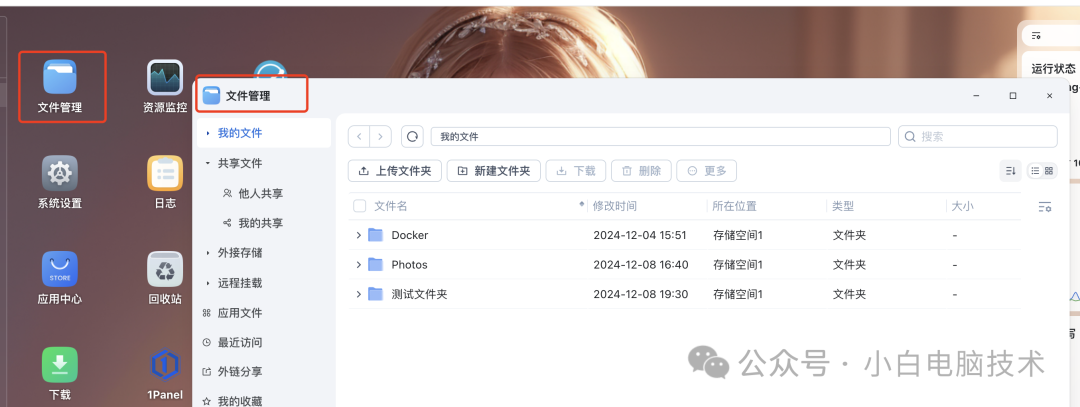The width and height of the screenshot is (1080, 407).
Task: Open the column settings icon in header
Action: 1044,206
